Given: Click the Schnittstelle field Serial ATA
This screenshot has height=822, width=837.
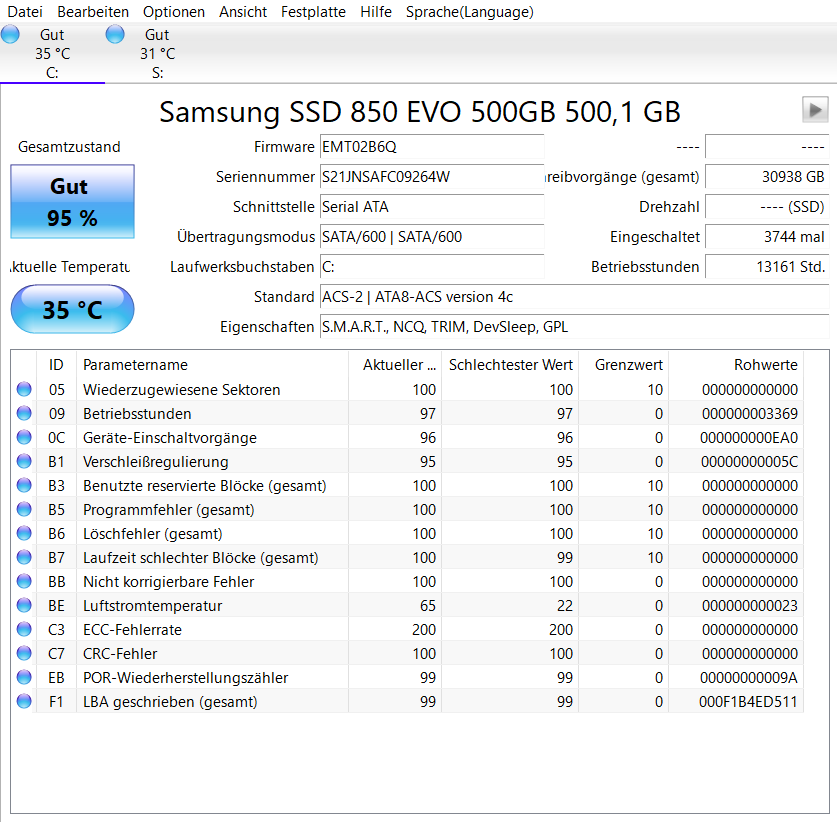Looking at the screenshot, I should point(432,207).
